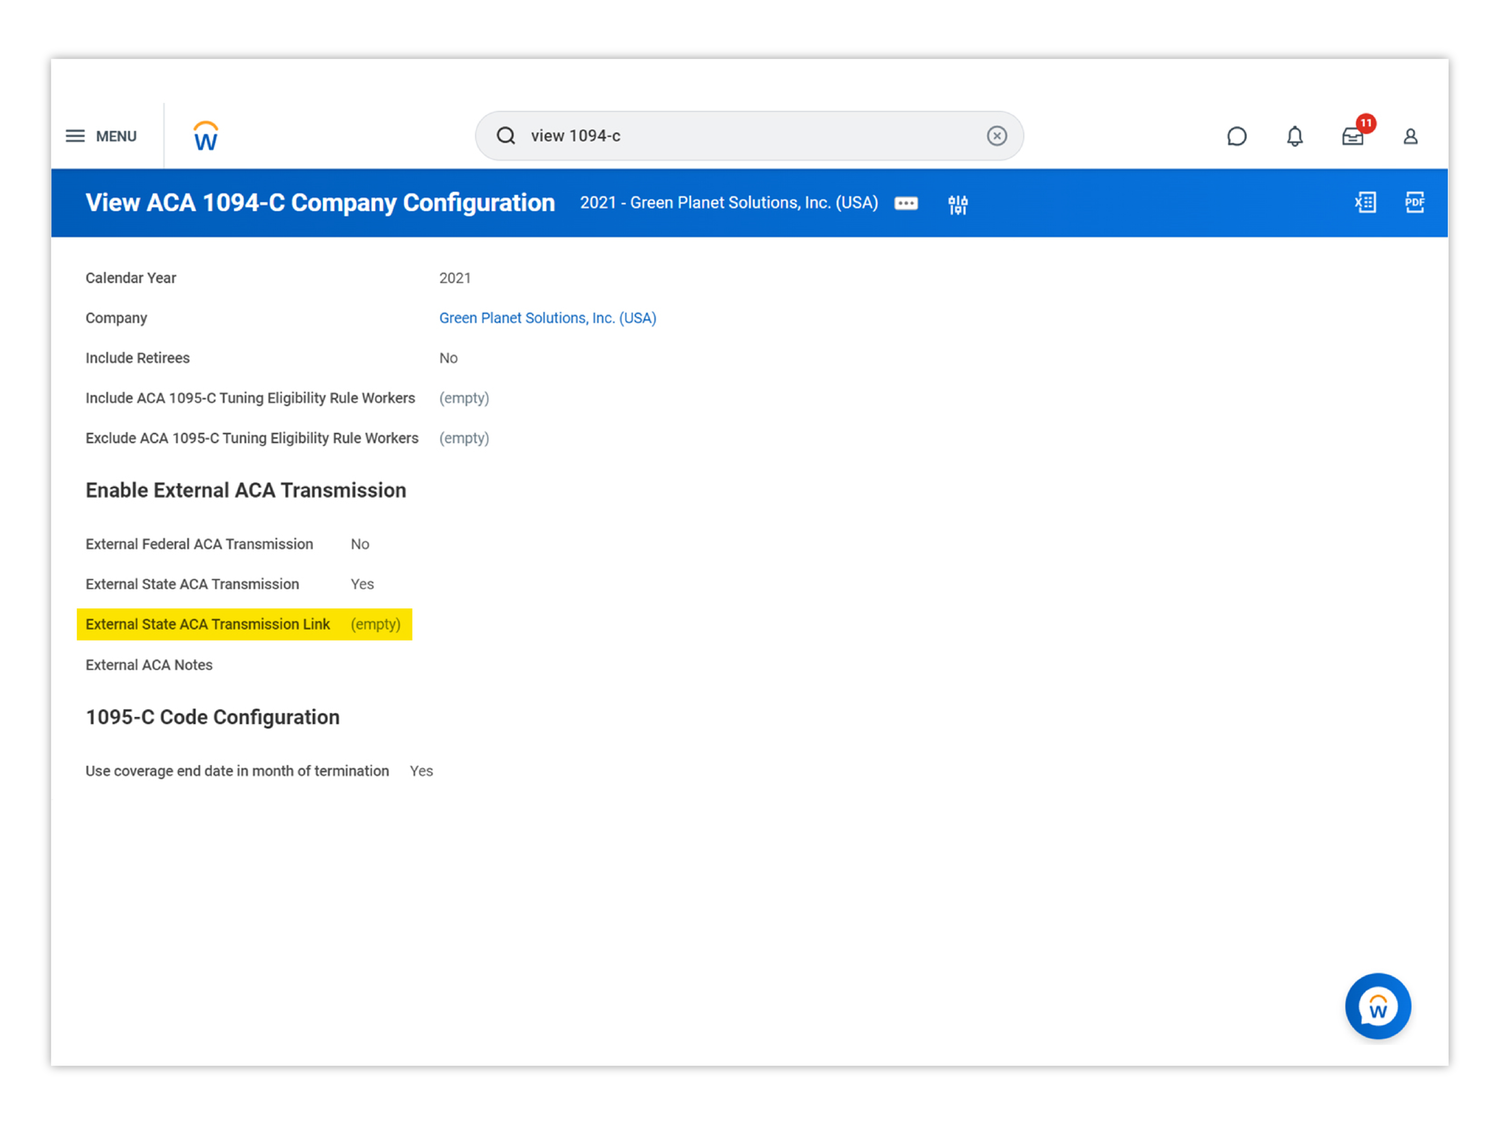Click the External State ACA Transmission Yes value

(362, 584)
